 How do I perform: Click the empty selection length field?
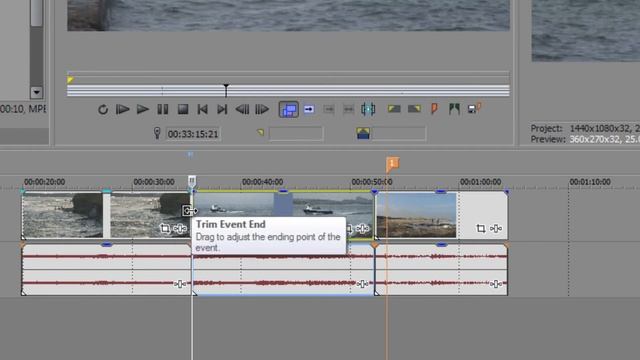[x=399, y=133]
